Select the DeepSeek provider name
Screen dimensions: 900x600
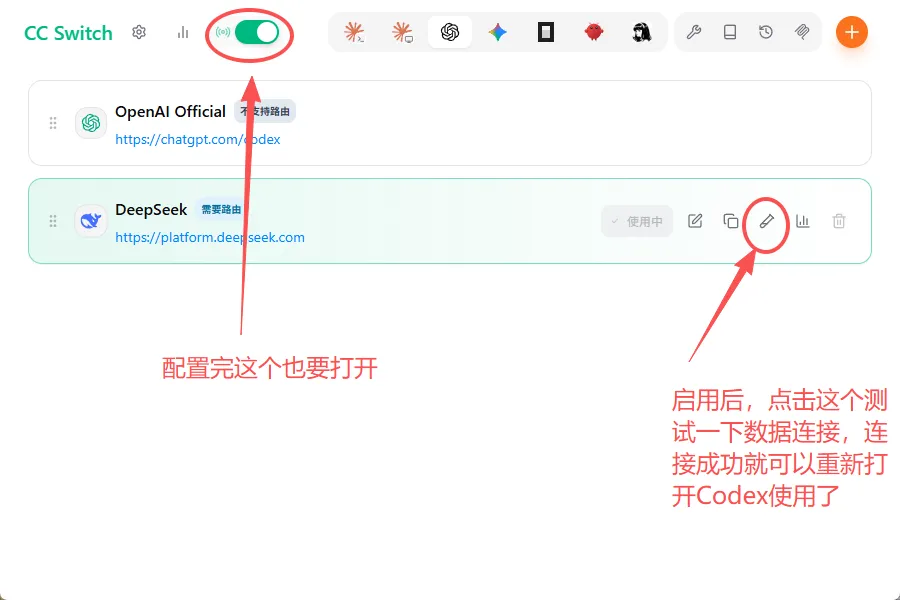151,210
